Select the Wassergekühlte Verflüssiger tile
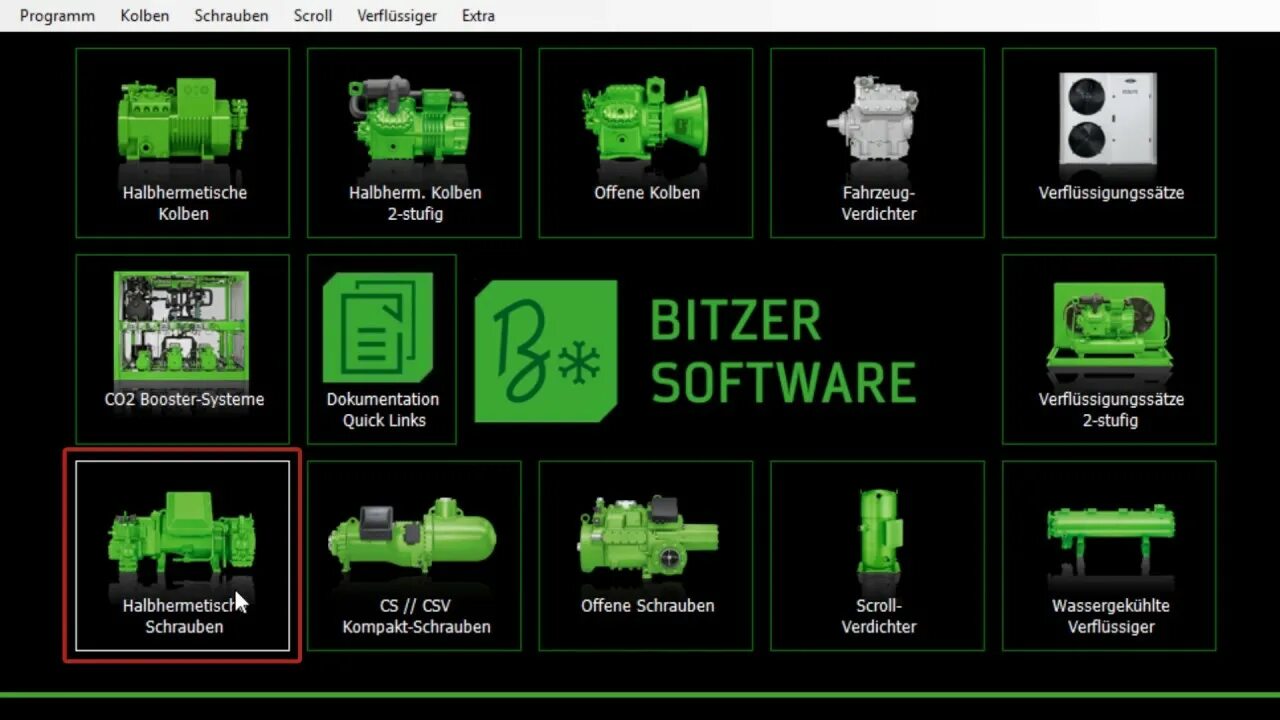The width and height of the screenshot is (1280, 720). [x=1110, y=556]
